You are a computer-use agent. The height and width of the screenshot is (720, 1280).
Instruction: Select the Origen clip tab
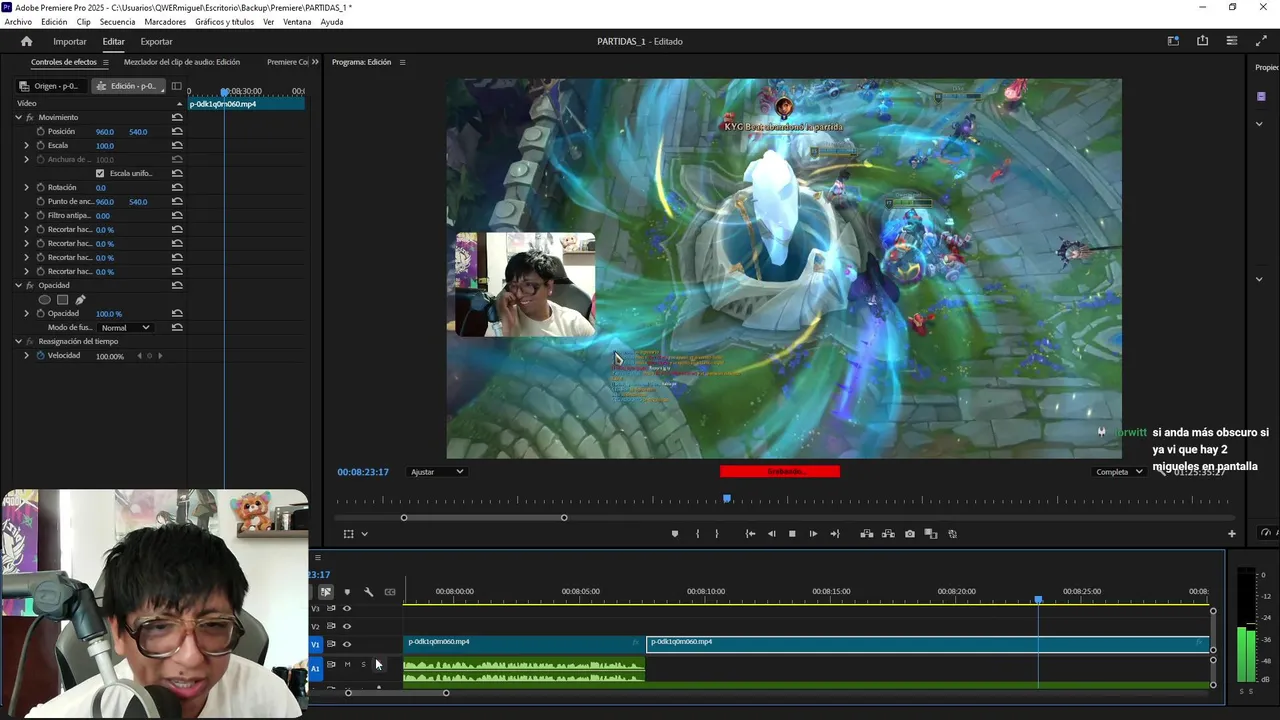point(50,86)
